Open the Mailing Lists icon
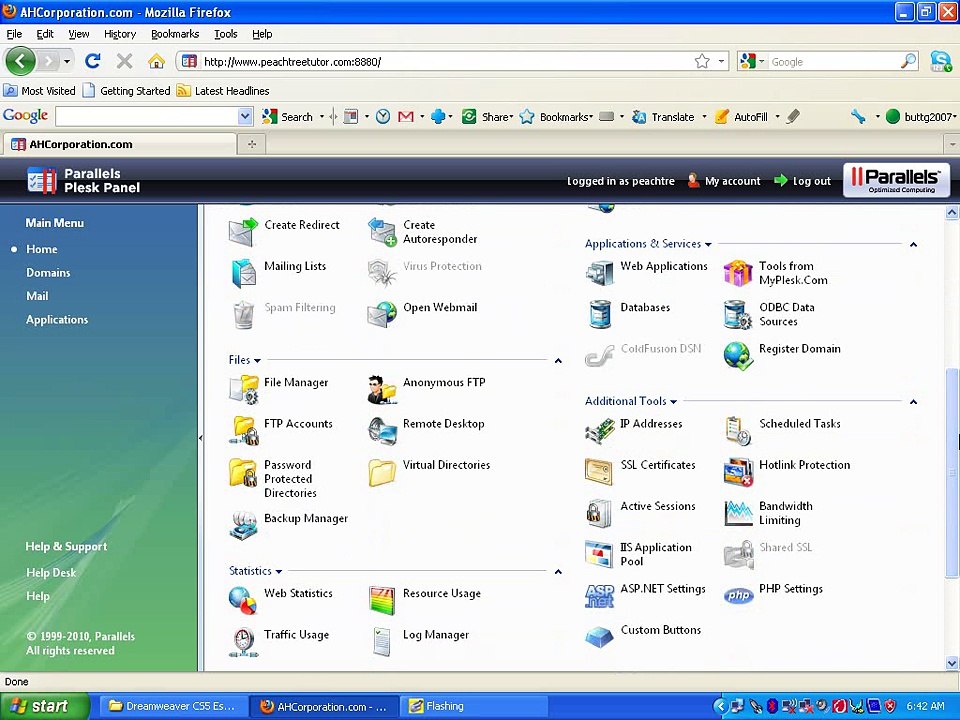The width and height of the screenshot is (960, 720). click(243, 273)
